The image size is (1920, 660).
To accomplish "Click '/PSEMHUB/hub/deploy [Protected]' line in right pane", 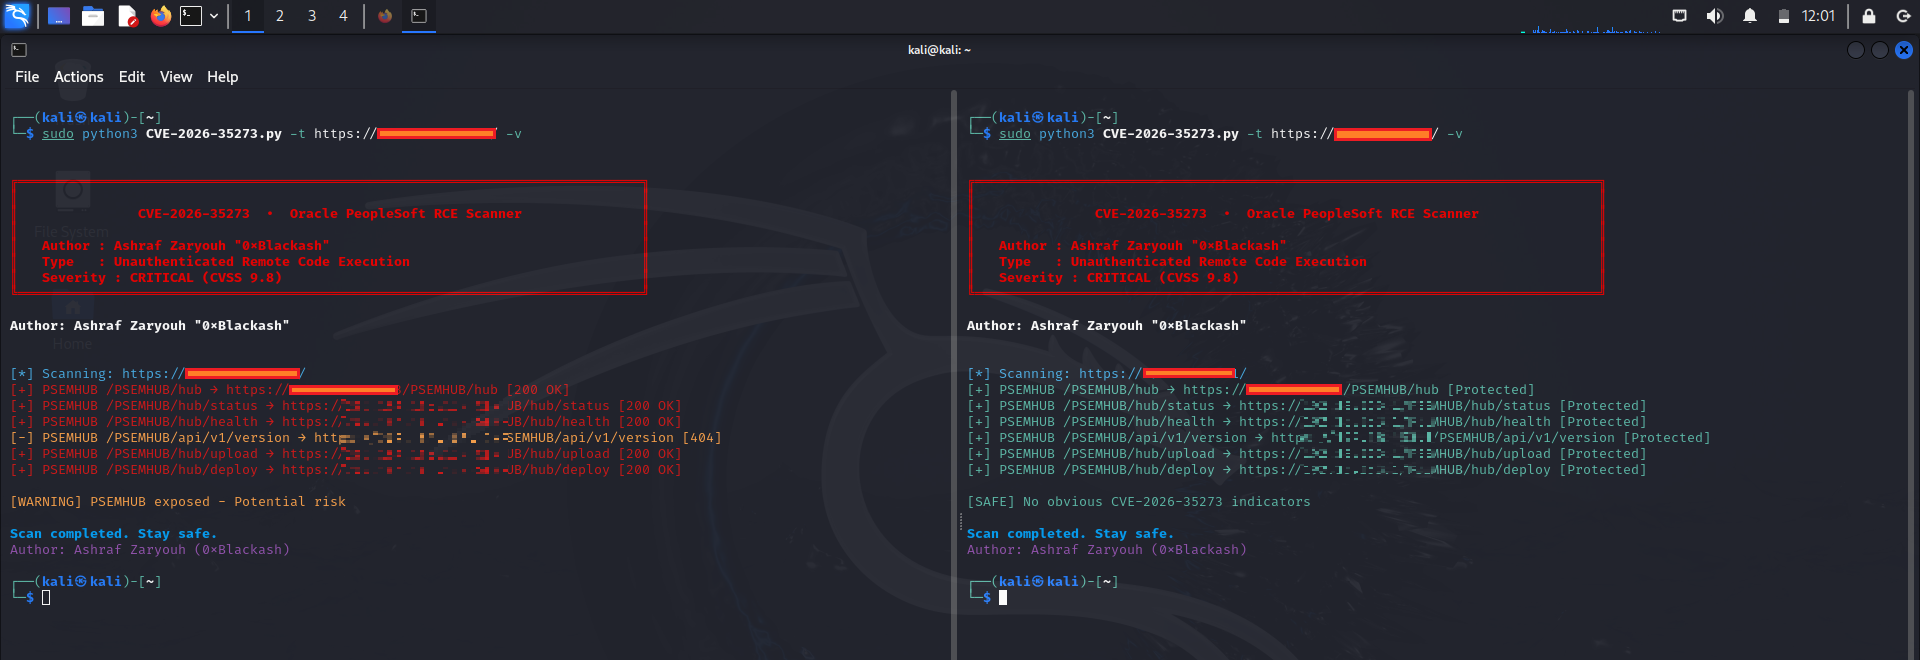I will point(1307,470).
